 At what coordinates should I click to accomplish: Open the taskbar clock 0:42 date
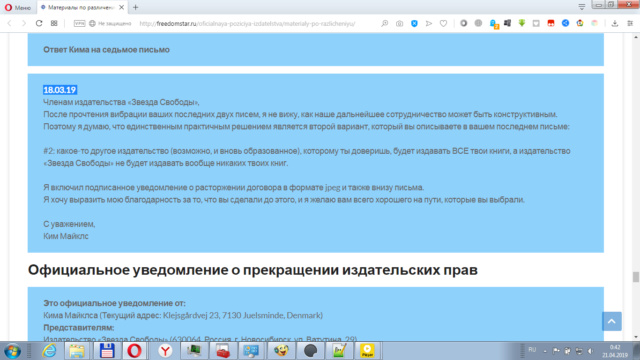tap(615, 351)
